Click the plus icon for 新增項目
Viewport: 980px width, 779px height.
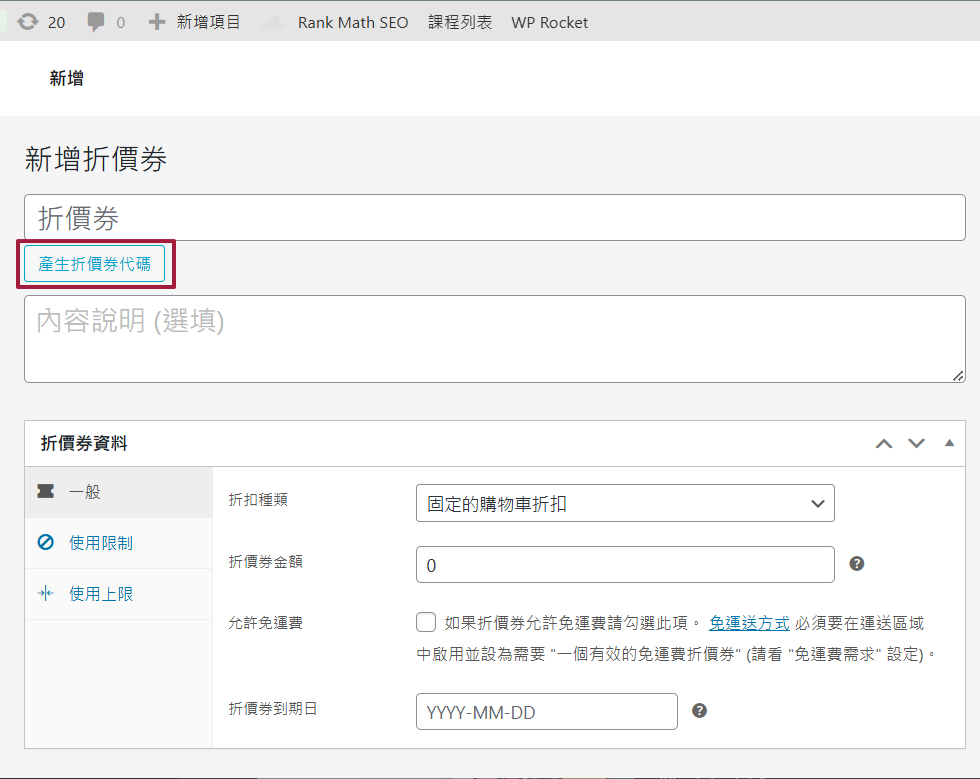[157, 22]
